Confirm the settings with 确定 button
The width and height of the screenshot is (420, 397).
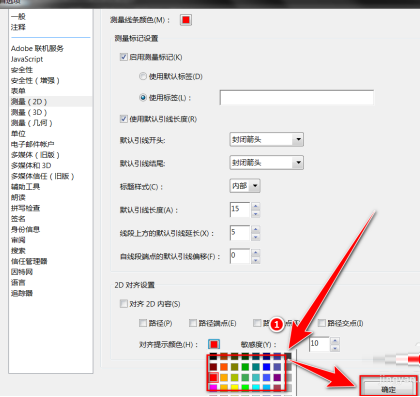coord(388,389)
